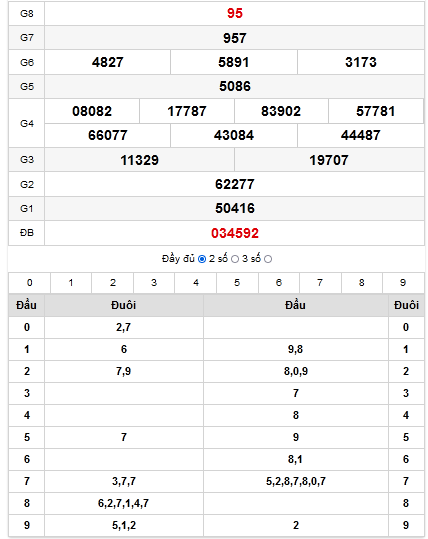This screenshot has height=539, width=428.
Task: Click the G1 row label
Action: pyautogui.click(x=27, y=209)
